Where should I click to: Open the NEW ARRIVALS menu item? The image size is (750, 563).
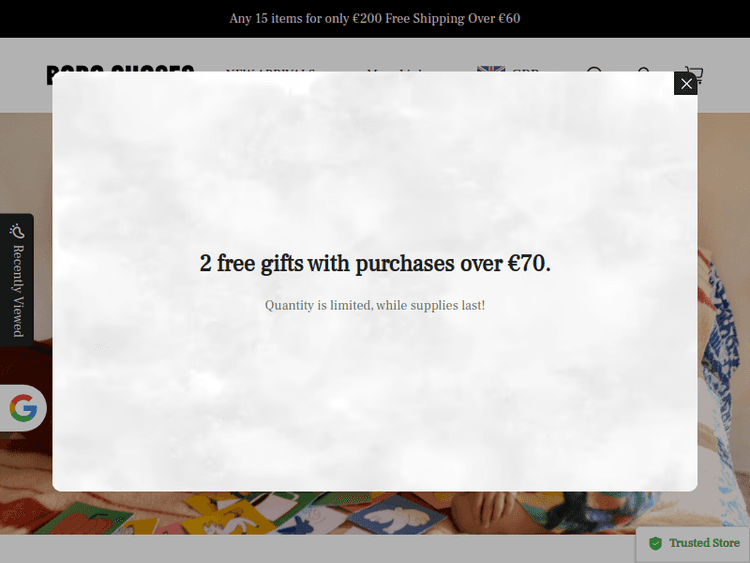click(270, 70)
